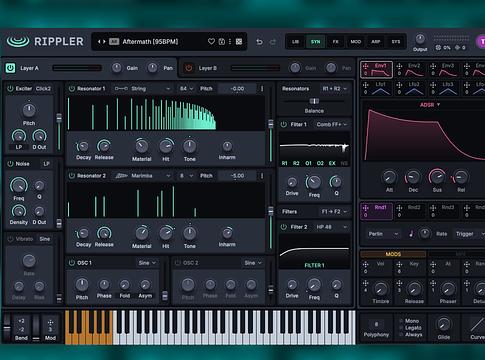Open Resonator 1 three-dot options menu
485x360 pixels.
tap(262, 89)
